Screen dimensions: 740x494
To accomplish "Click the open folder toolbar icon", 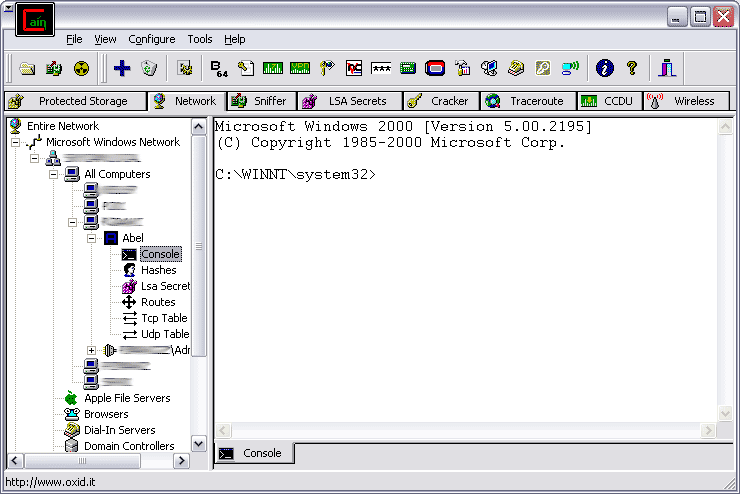I will tap(27, 68).
